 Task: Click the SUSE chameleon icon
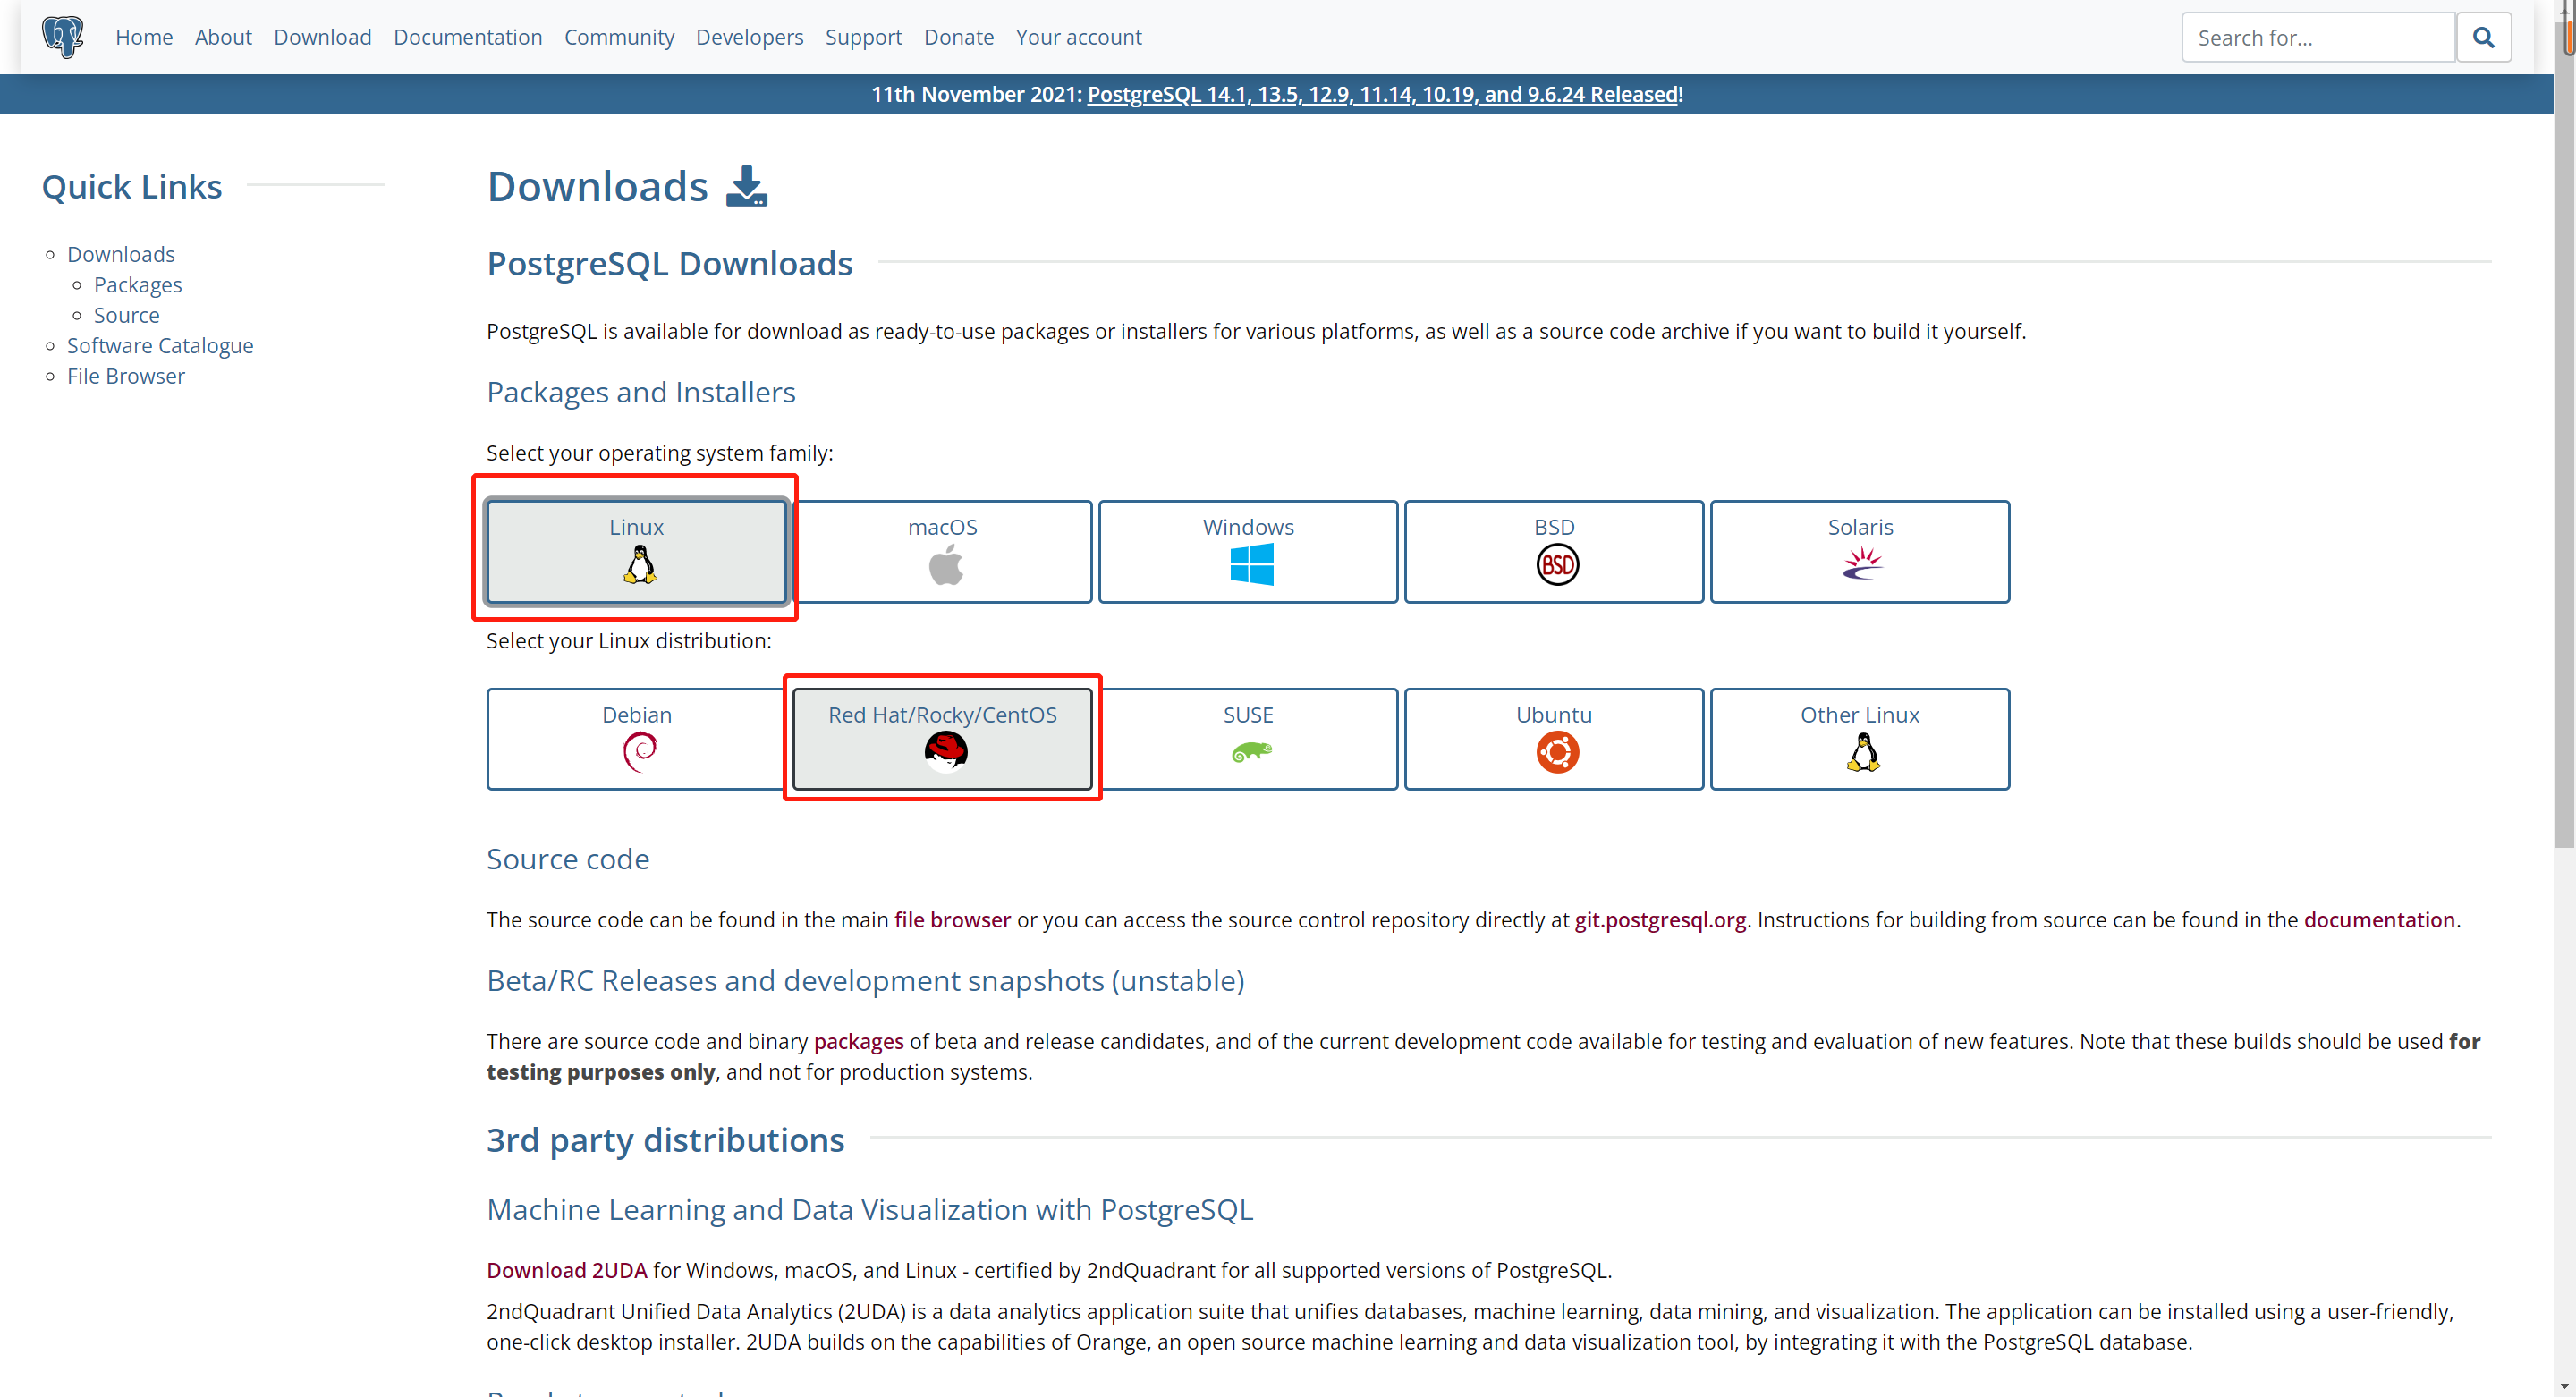click(1251, 752)
